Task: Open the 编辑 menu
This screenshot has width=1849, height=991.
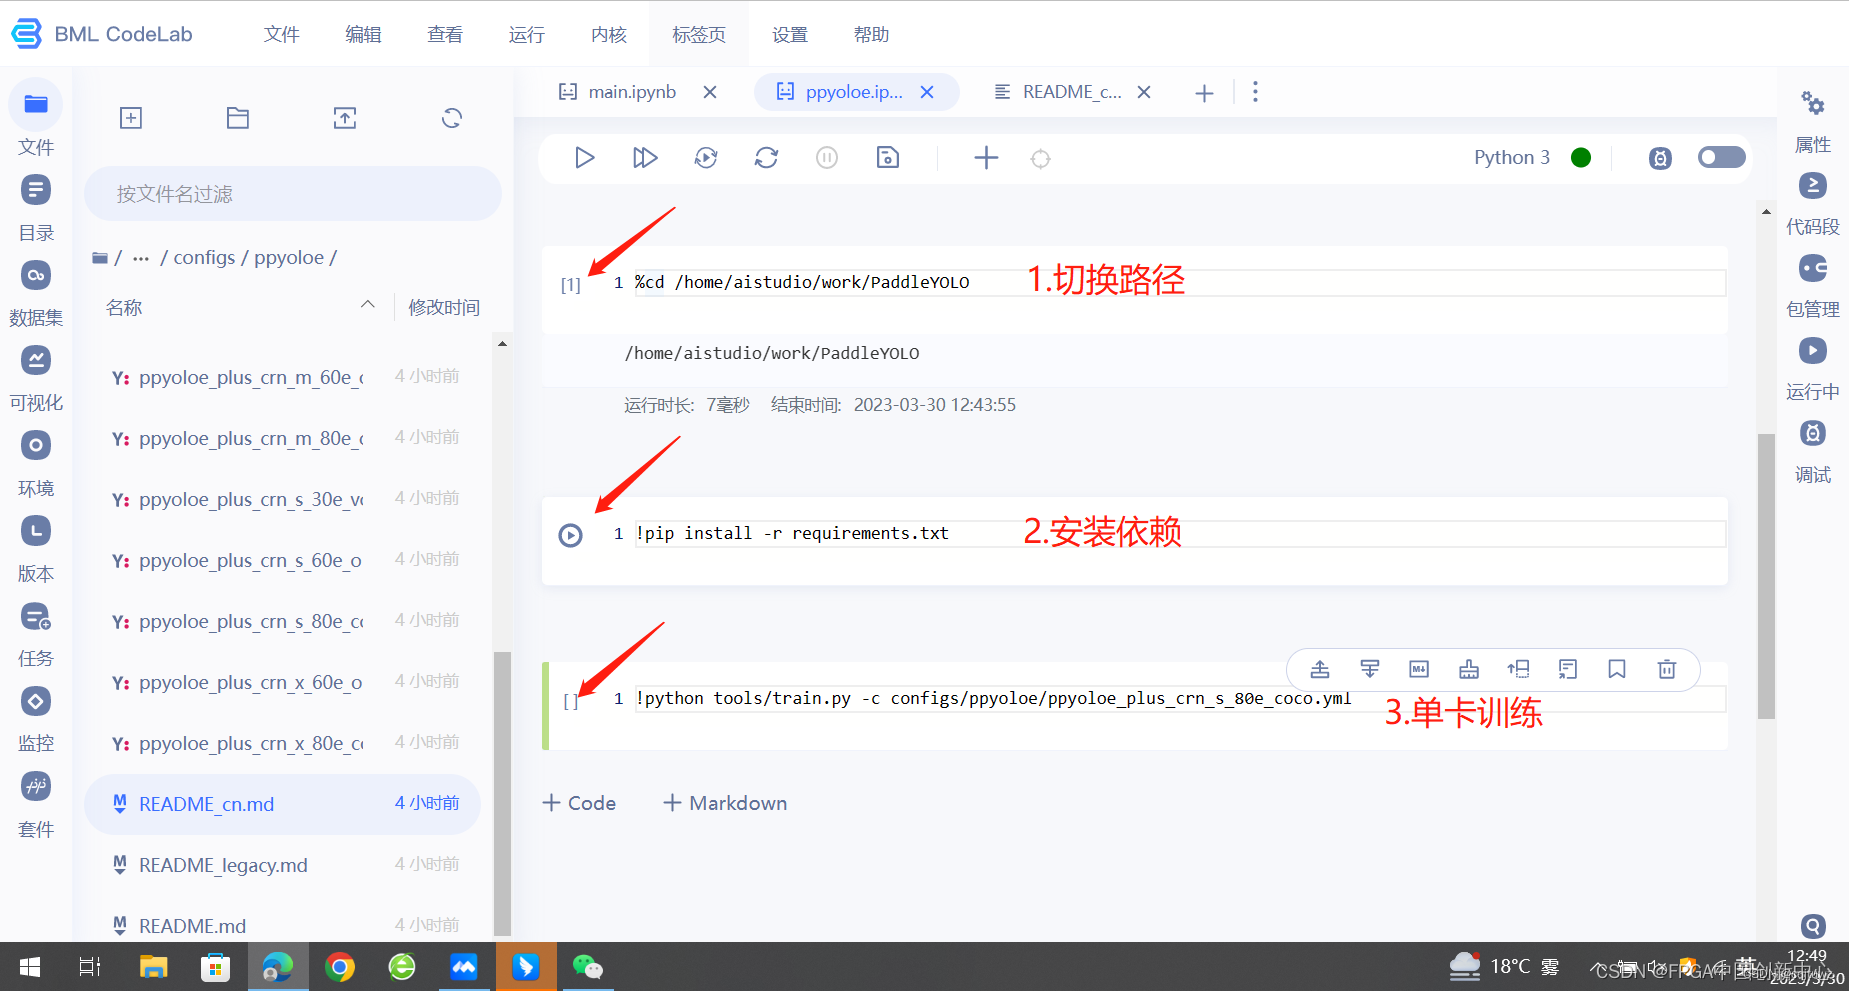Action: tap(363, 34)
